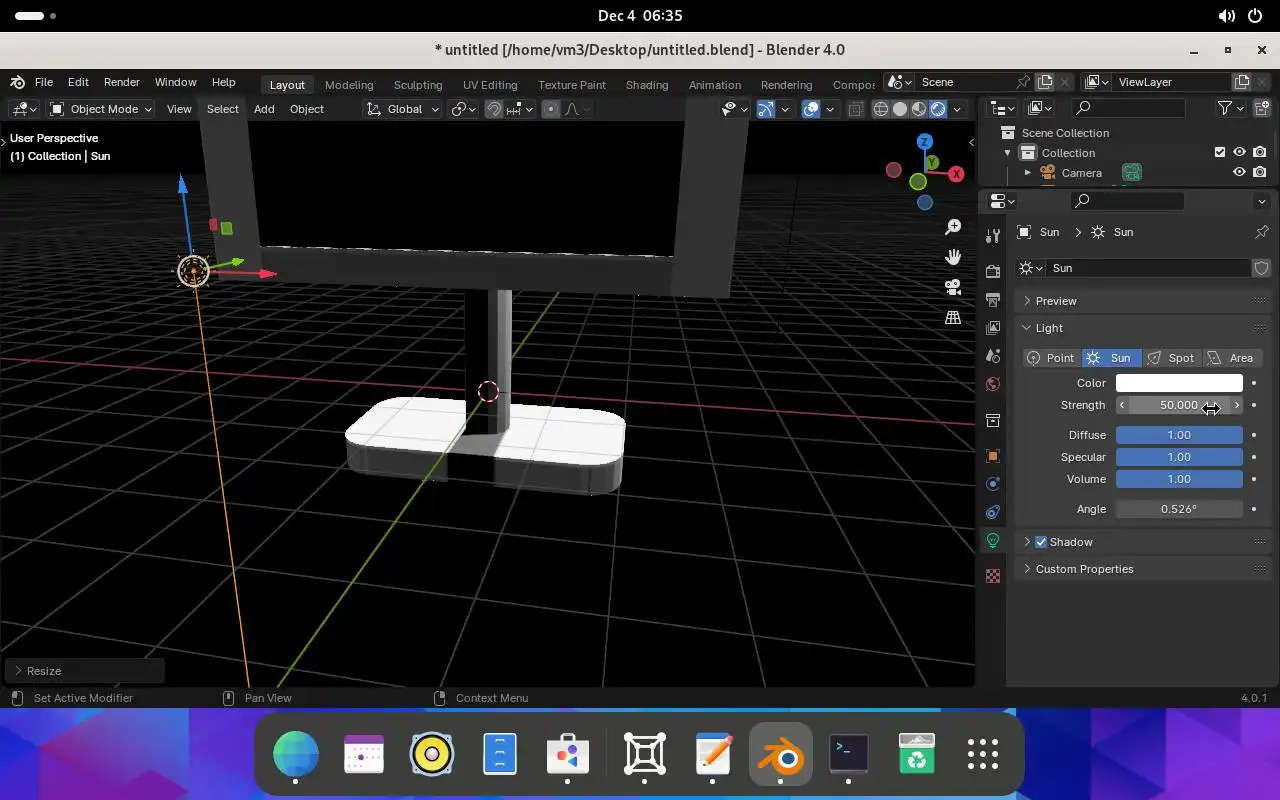Viewport: 1280px width, 800px height.
Task: Open outliner filter dropdown
Action: [1229, 108]
